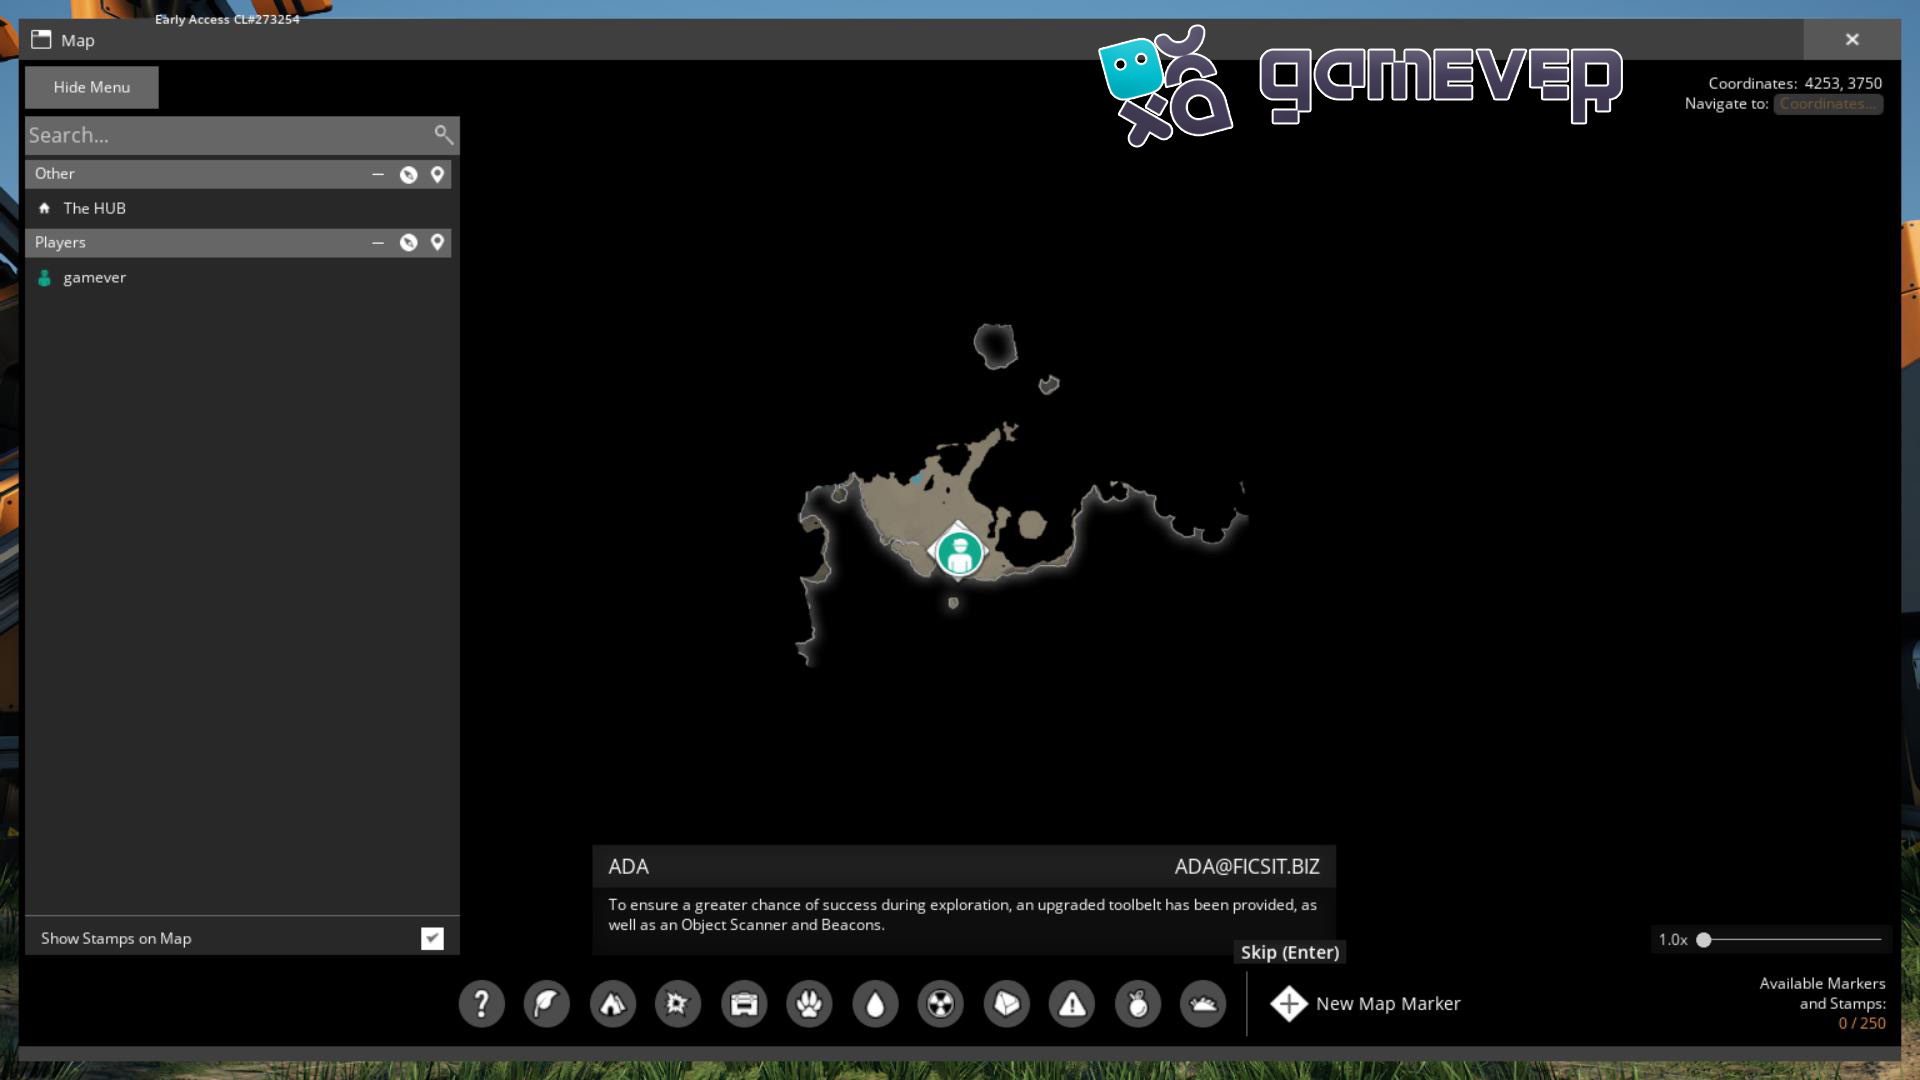Image resolution: width=1920 pixels, height=1080 pixels.
Task: Toggle map pin visibility for Other category
Action: pyautogui.click(x=437, y=174)
